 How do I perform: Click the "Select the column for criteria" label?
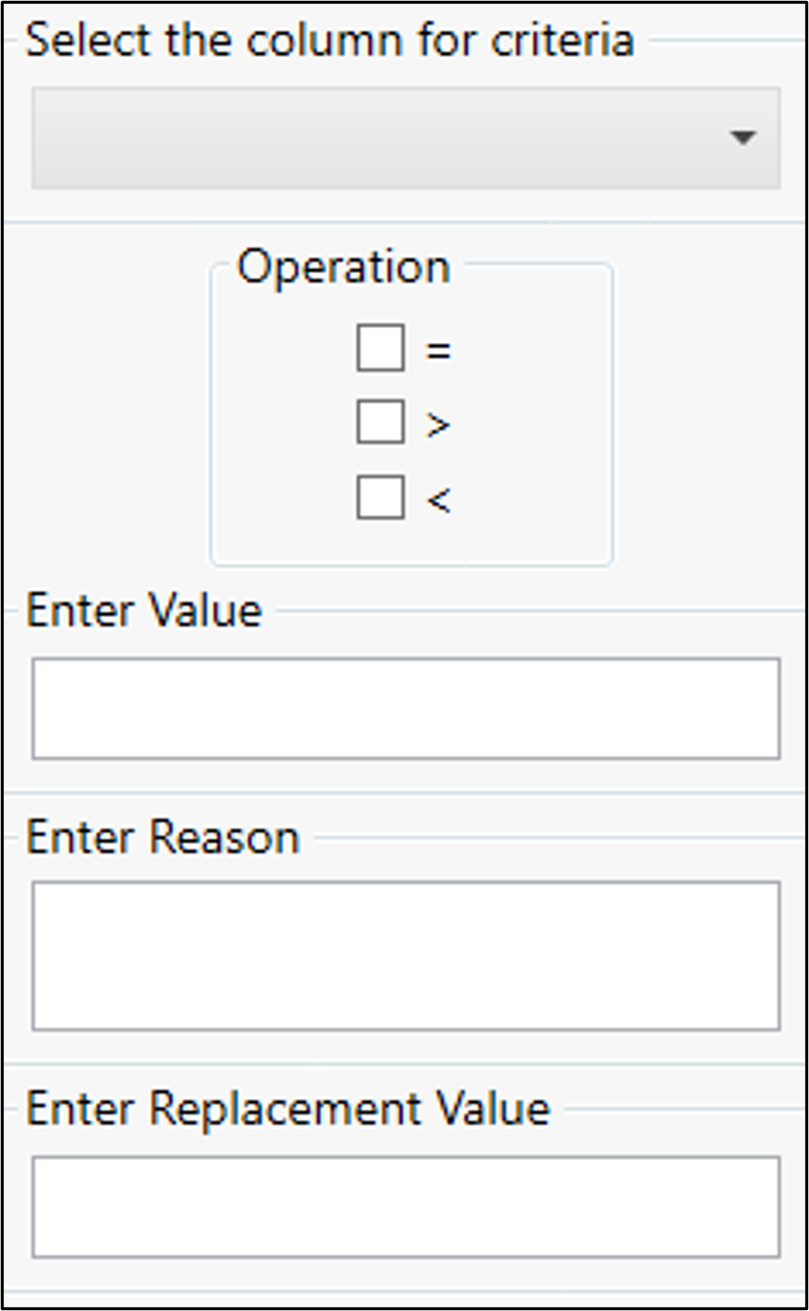point(329,40)
